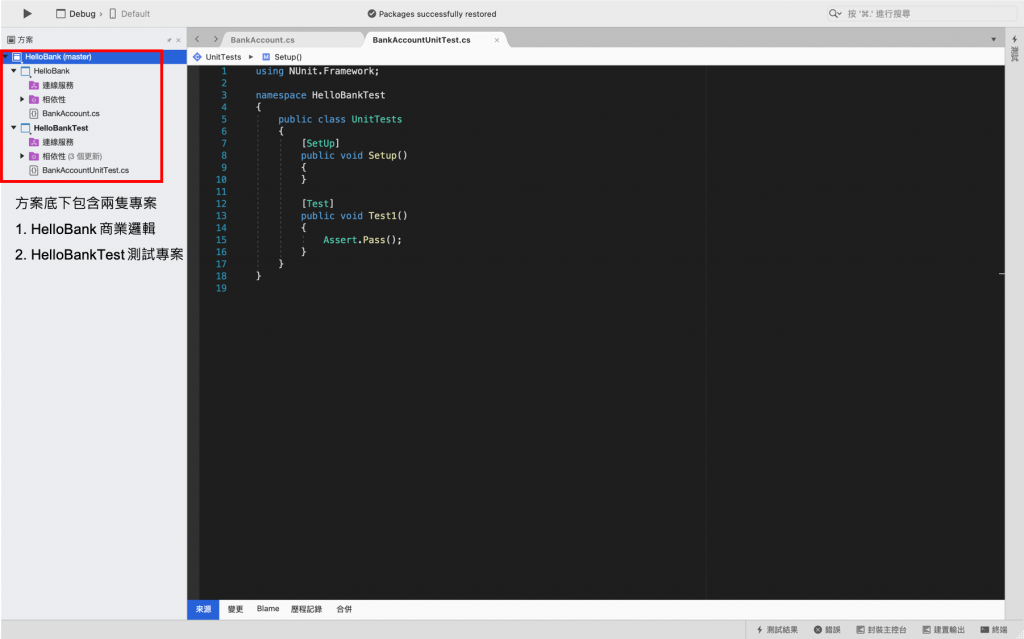Click the BankAccount.cs file icon in the tree
The width and height of the screenshot is (1024, 639).
(34, 114)
